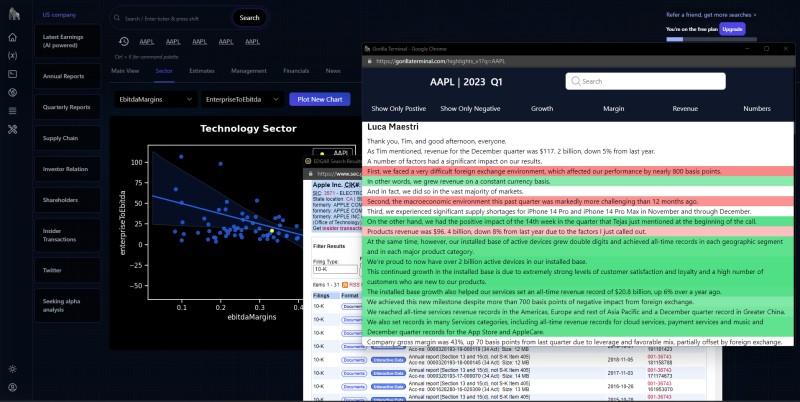Click the sentence about iPhone 14 Pro shortages
The image size is (800, 402).
click(x=559, y=211)
